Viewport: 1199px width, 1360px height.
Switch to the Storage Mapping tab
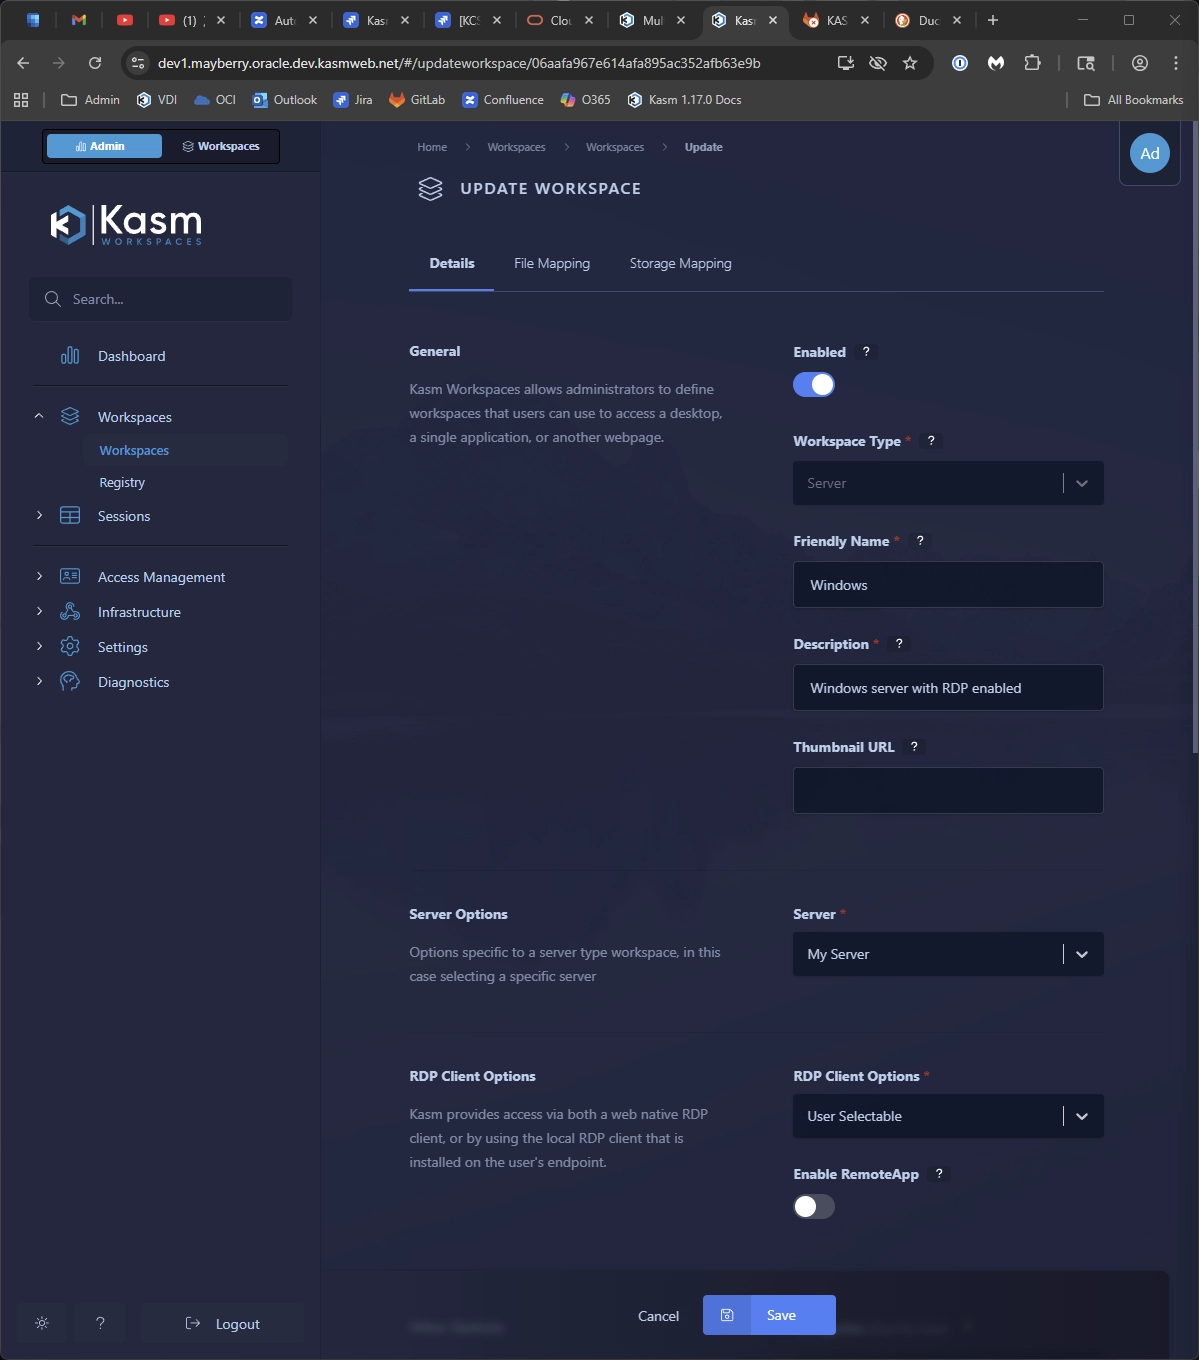681,263
